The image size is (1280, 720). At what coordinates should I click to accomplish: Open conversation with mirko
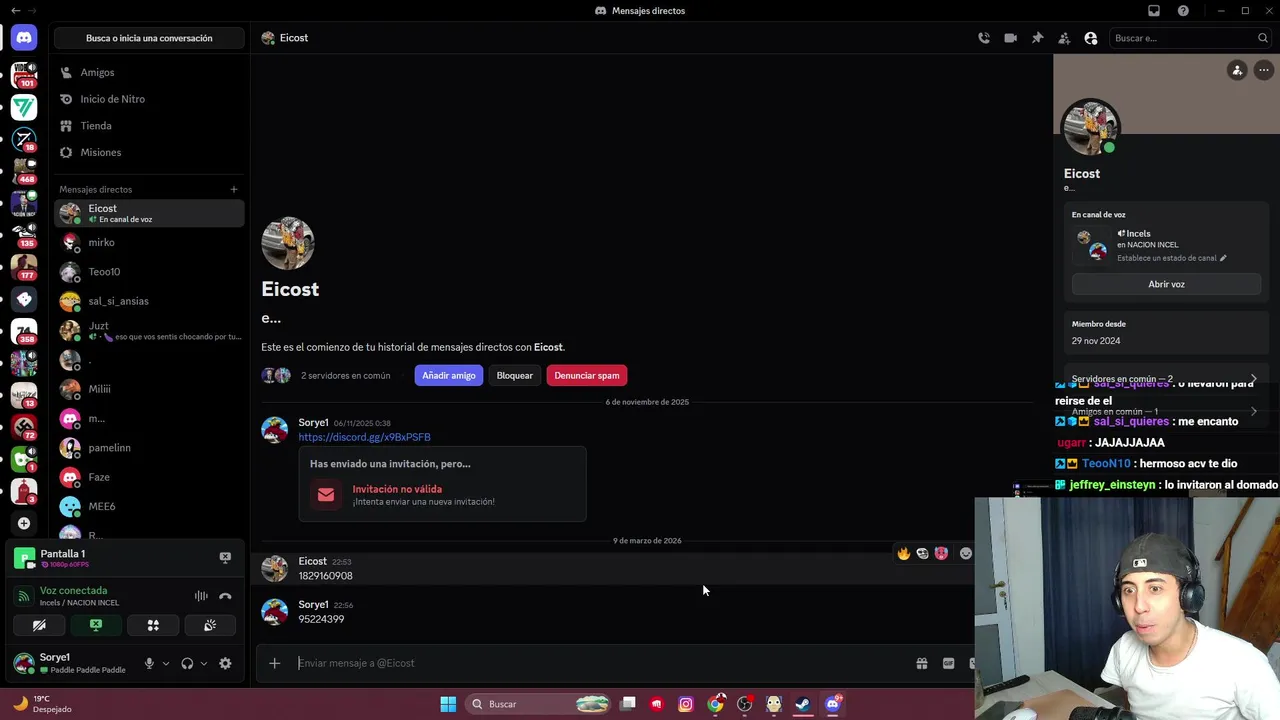149,242
